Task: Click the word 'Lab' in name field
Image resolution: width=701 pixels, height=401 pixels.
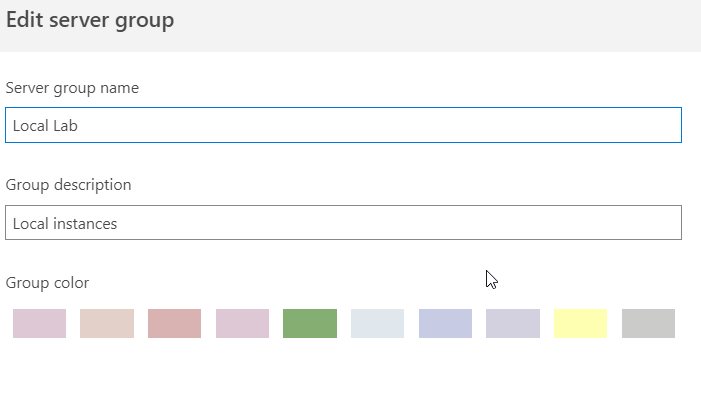Action: (66, 126)
